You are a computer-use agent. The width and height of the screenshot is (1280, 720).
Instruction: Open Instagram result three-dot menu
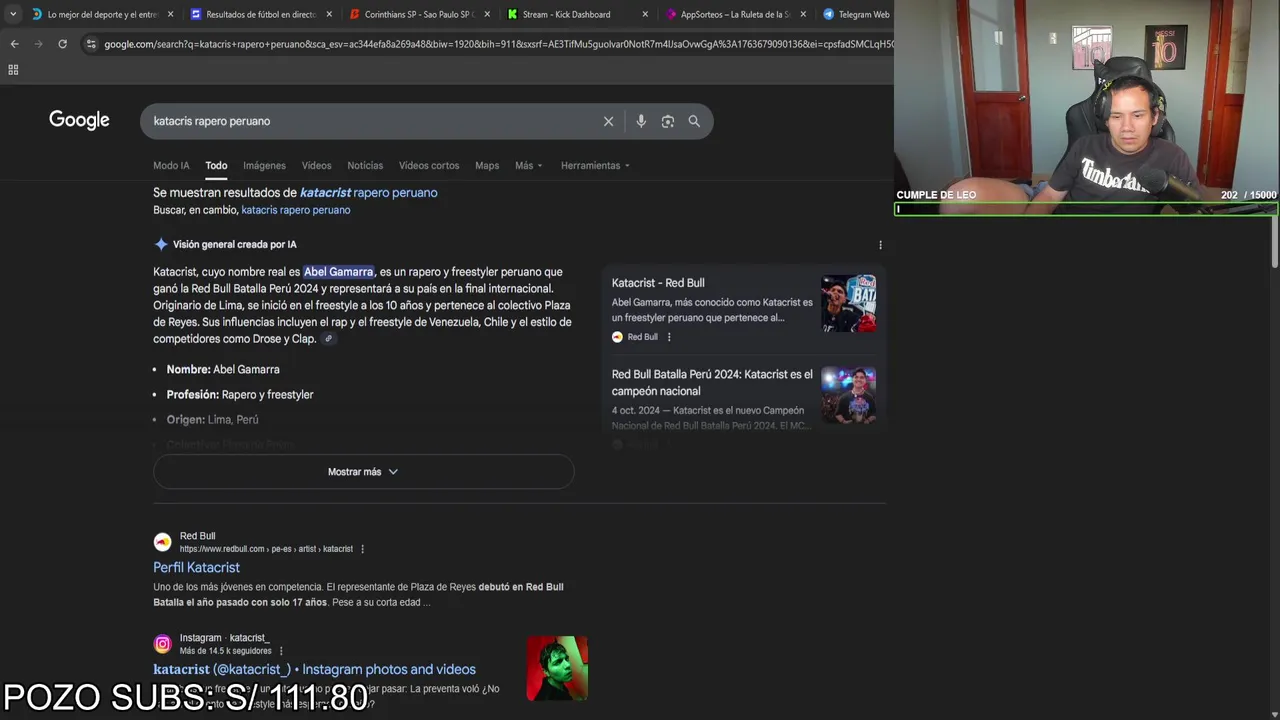281,651
